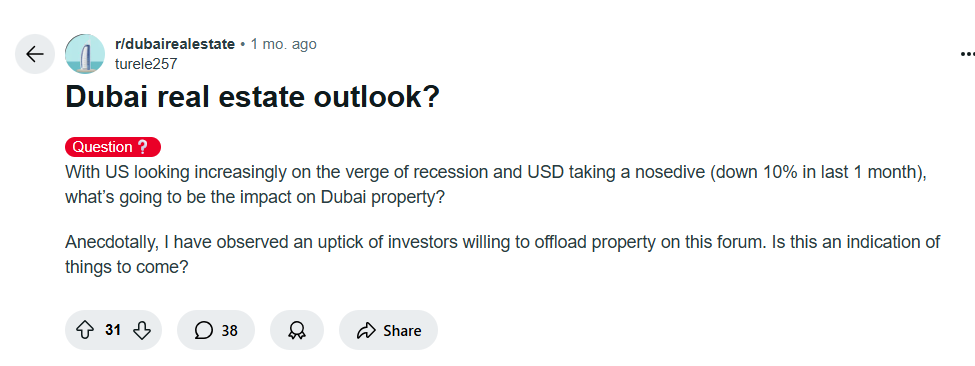Visit the r/dubairealestate community link

click(175, 44)
